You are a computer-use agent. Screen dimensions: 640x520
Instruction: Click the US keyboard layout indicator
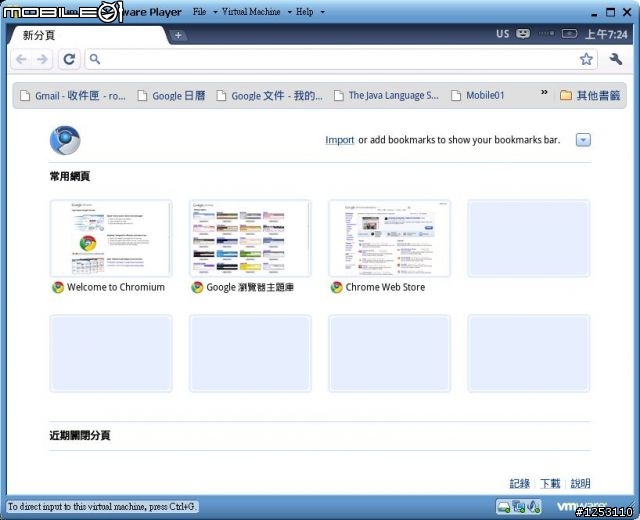[502, 34]
